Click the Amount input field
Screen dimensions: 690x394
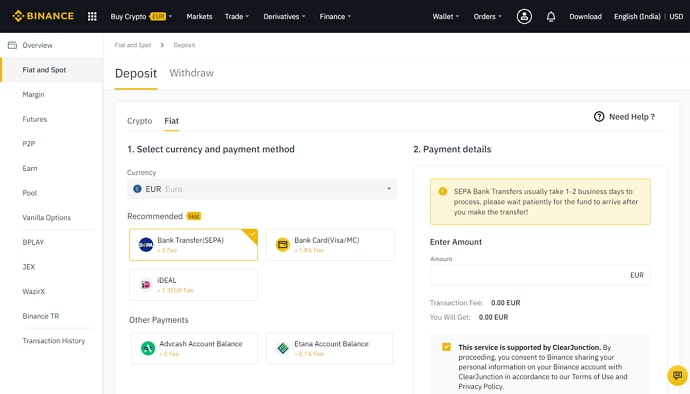tap(540, 275)
